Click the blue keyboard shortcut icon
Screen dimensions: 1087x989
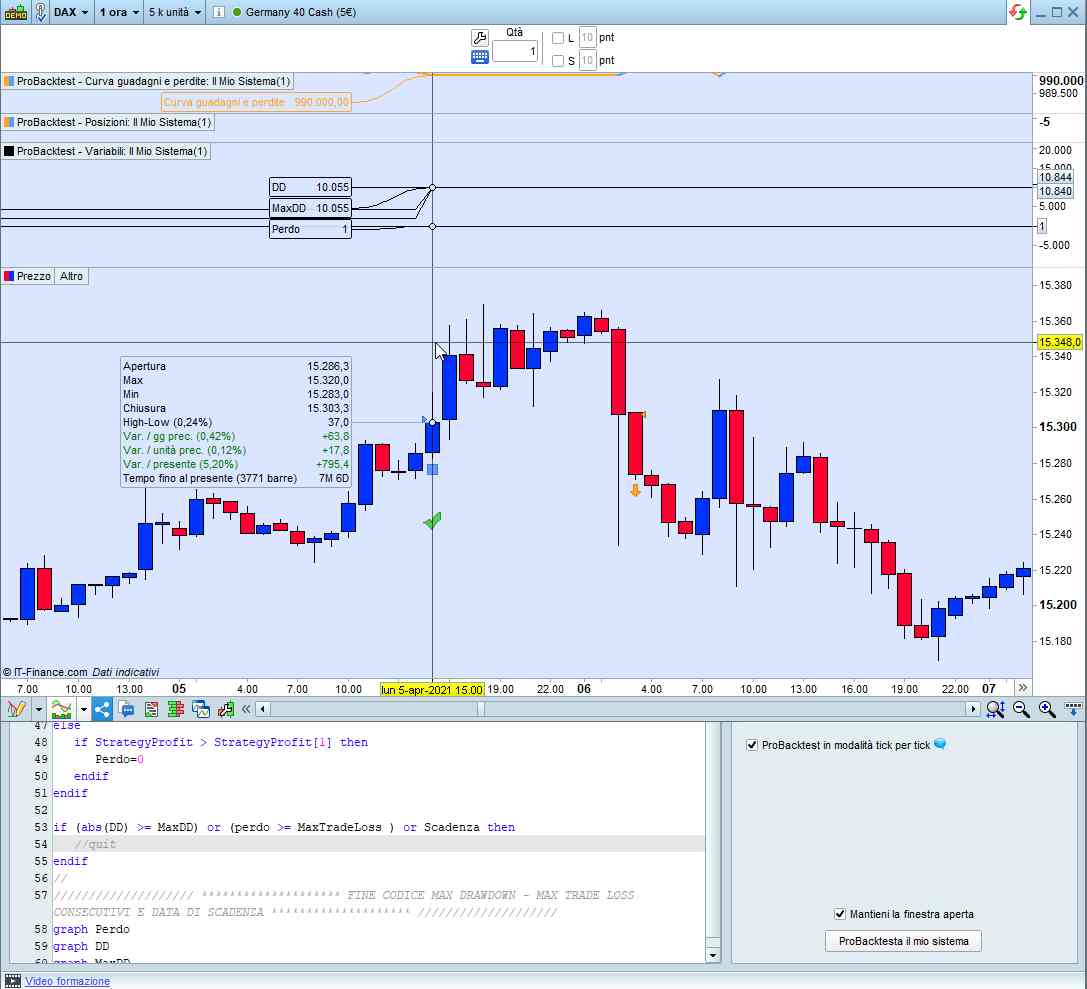coord(480,57)
